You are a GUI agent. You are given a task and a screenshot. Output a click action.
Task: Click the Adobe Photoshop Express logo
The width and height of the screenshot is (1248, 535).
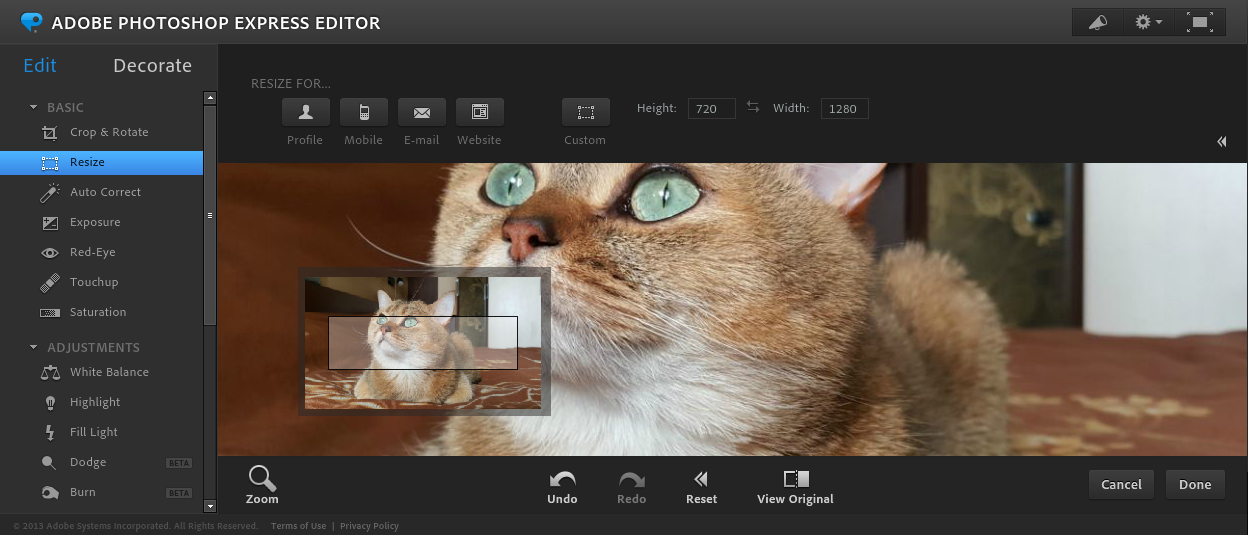point(32,22)
